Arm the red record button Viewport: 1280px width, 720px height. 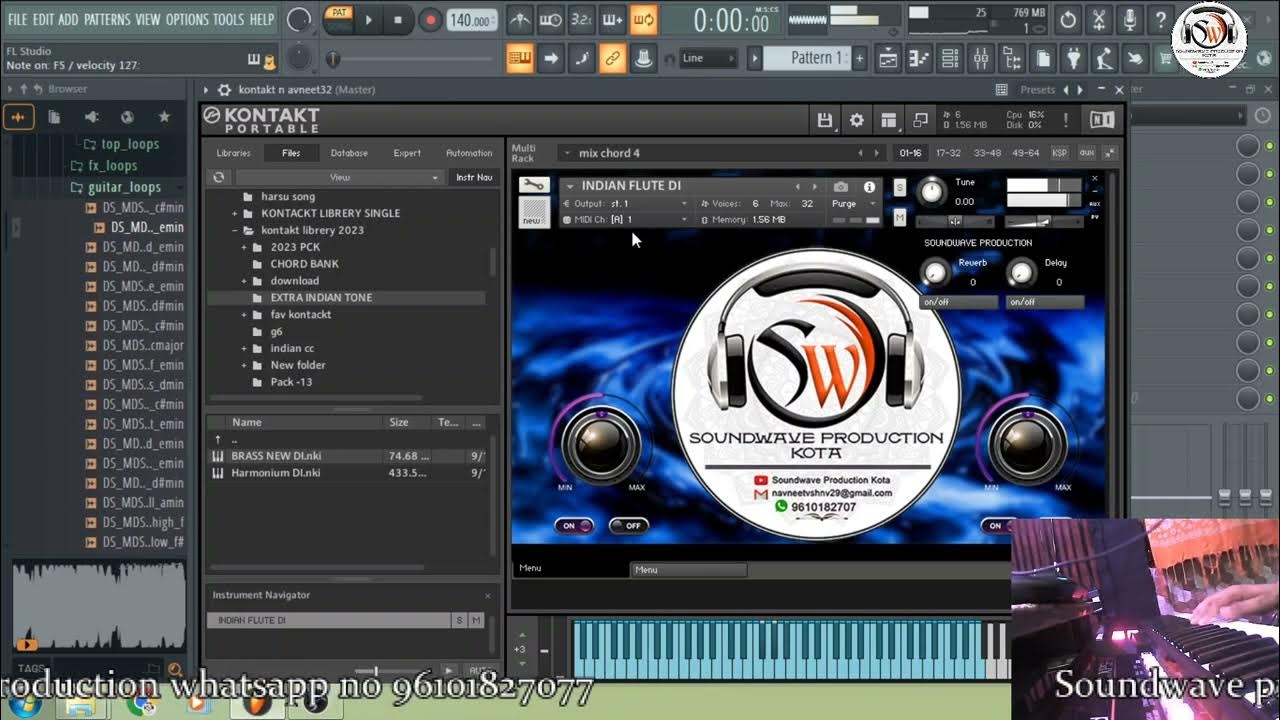tap(430, 20)
